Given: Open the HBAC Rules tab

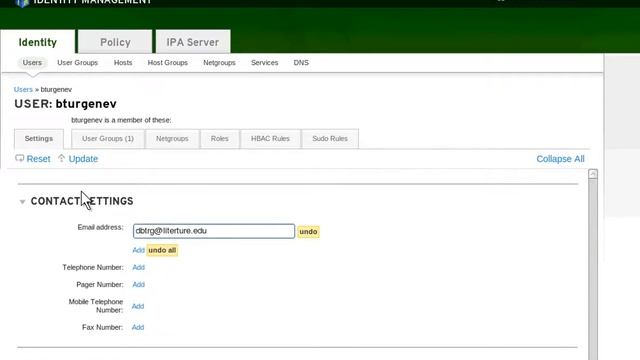Looking at the screenshot, I should (270, 139).
